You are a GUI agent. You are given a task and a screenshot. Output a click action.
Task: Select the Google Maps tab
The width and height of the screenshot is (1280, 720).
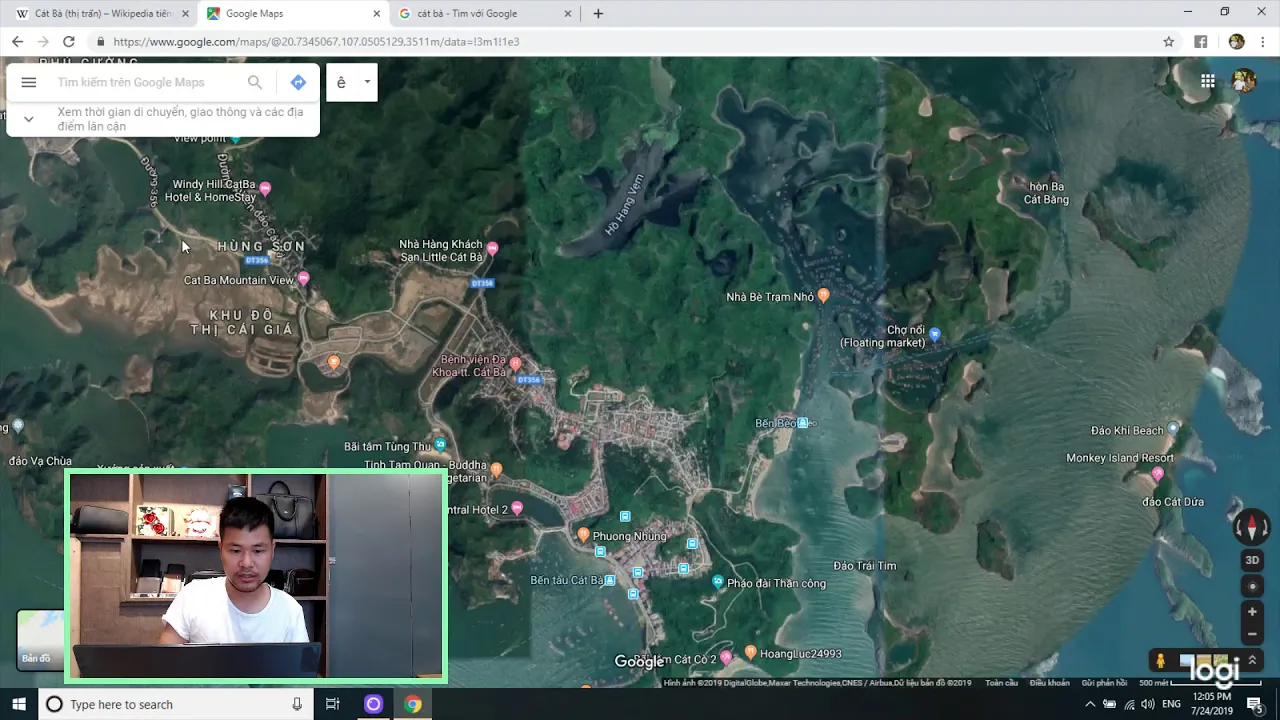click(292, 14)
